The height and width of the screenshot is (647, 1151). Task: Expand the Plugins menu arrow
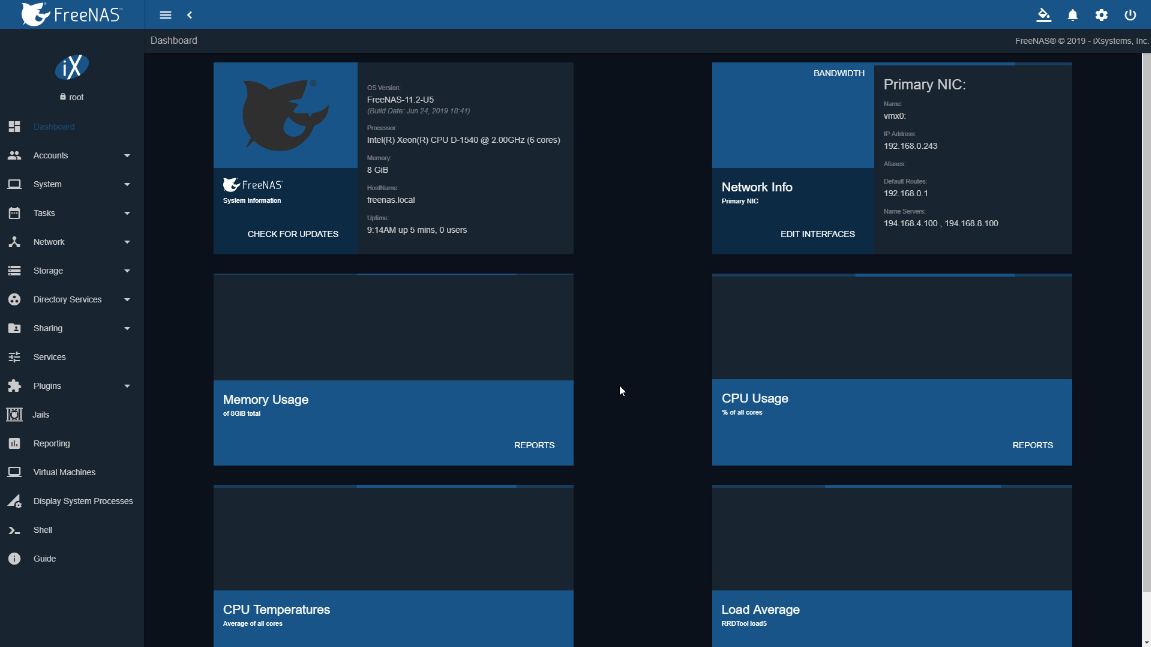click(127, 386)
